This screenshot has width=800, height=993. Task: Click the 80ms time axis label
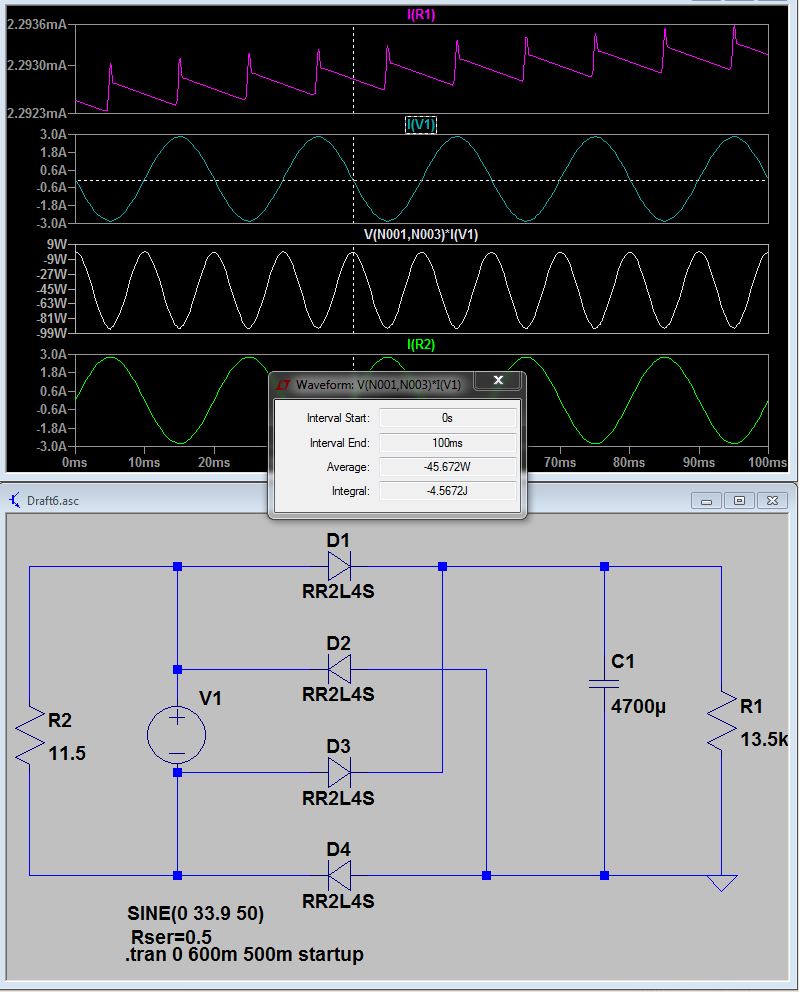pyautogui.click(x=629, y=462)
